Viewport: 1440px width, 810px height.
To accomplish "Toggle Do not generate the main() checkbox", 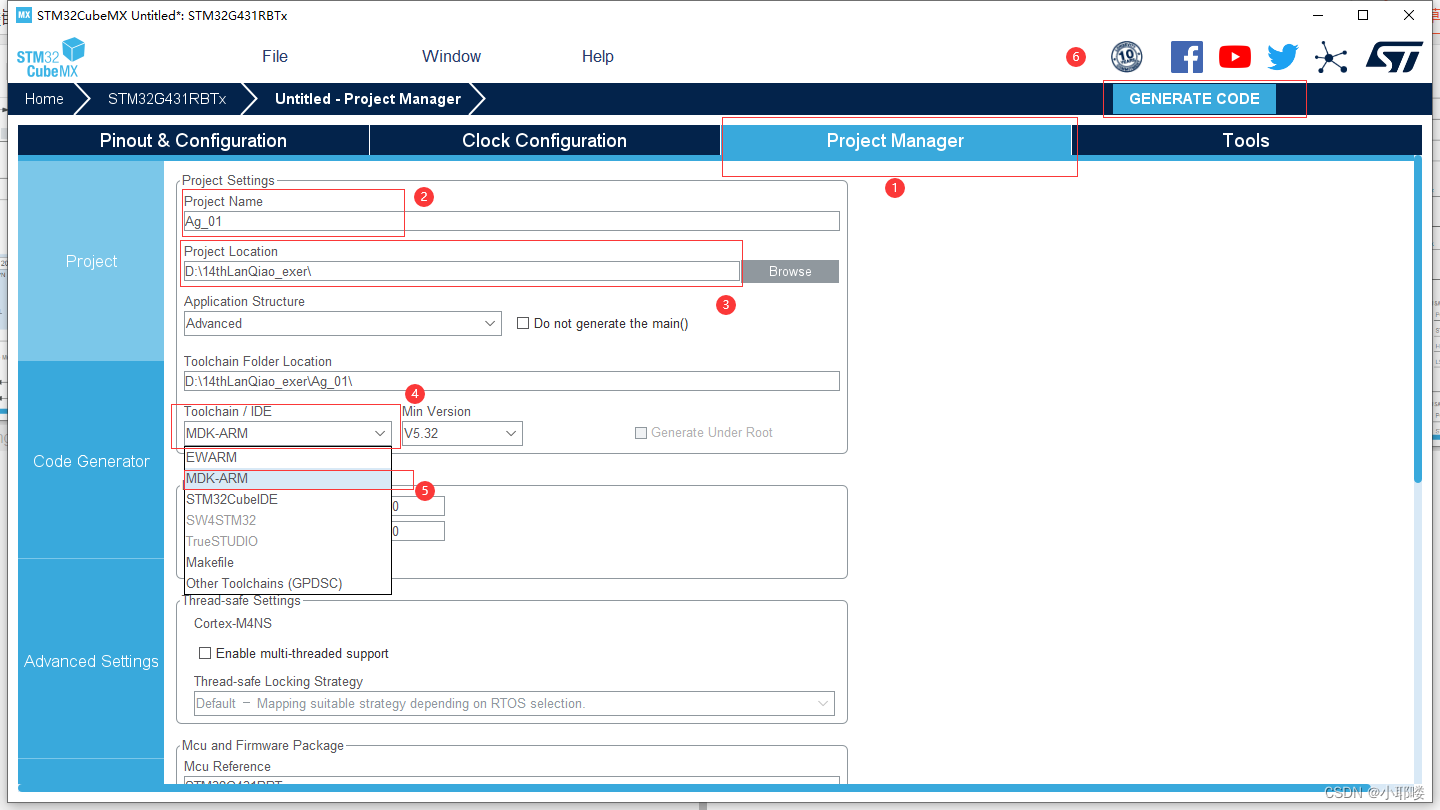I will 523,324.
